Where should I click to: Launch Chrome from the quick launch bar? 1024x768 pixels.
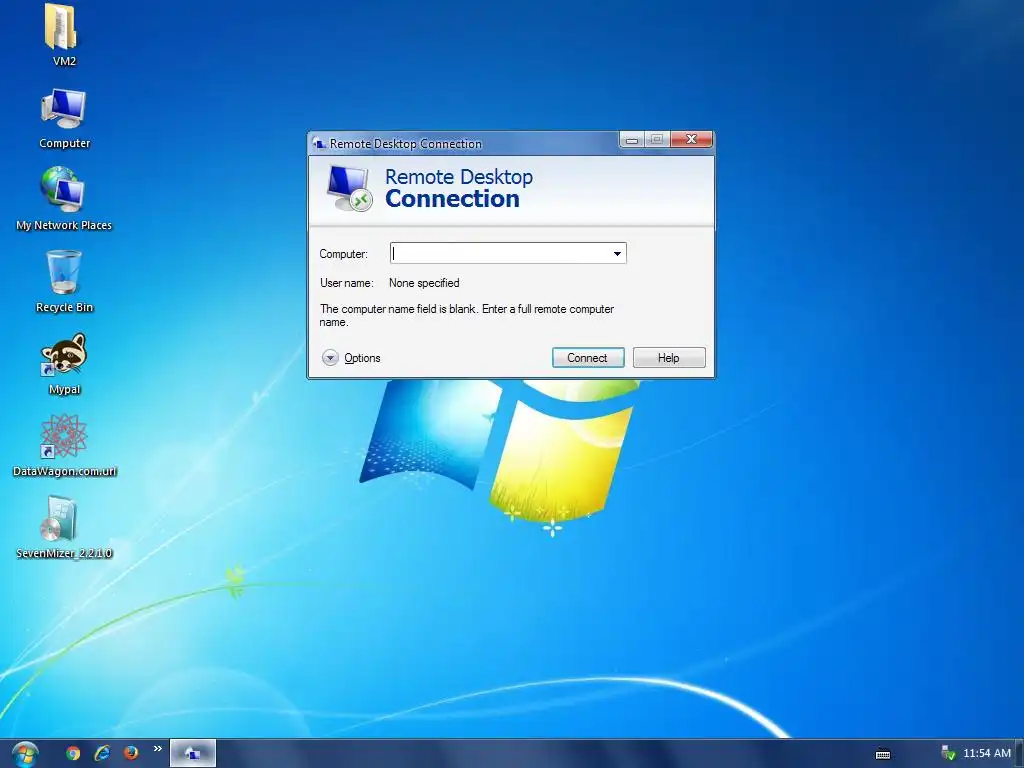tap(73, 753)
